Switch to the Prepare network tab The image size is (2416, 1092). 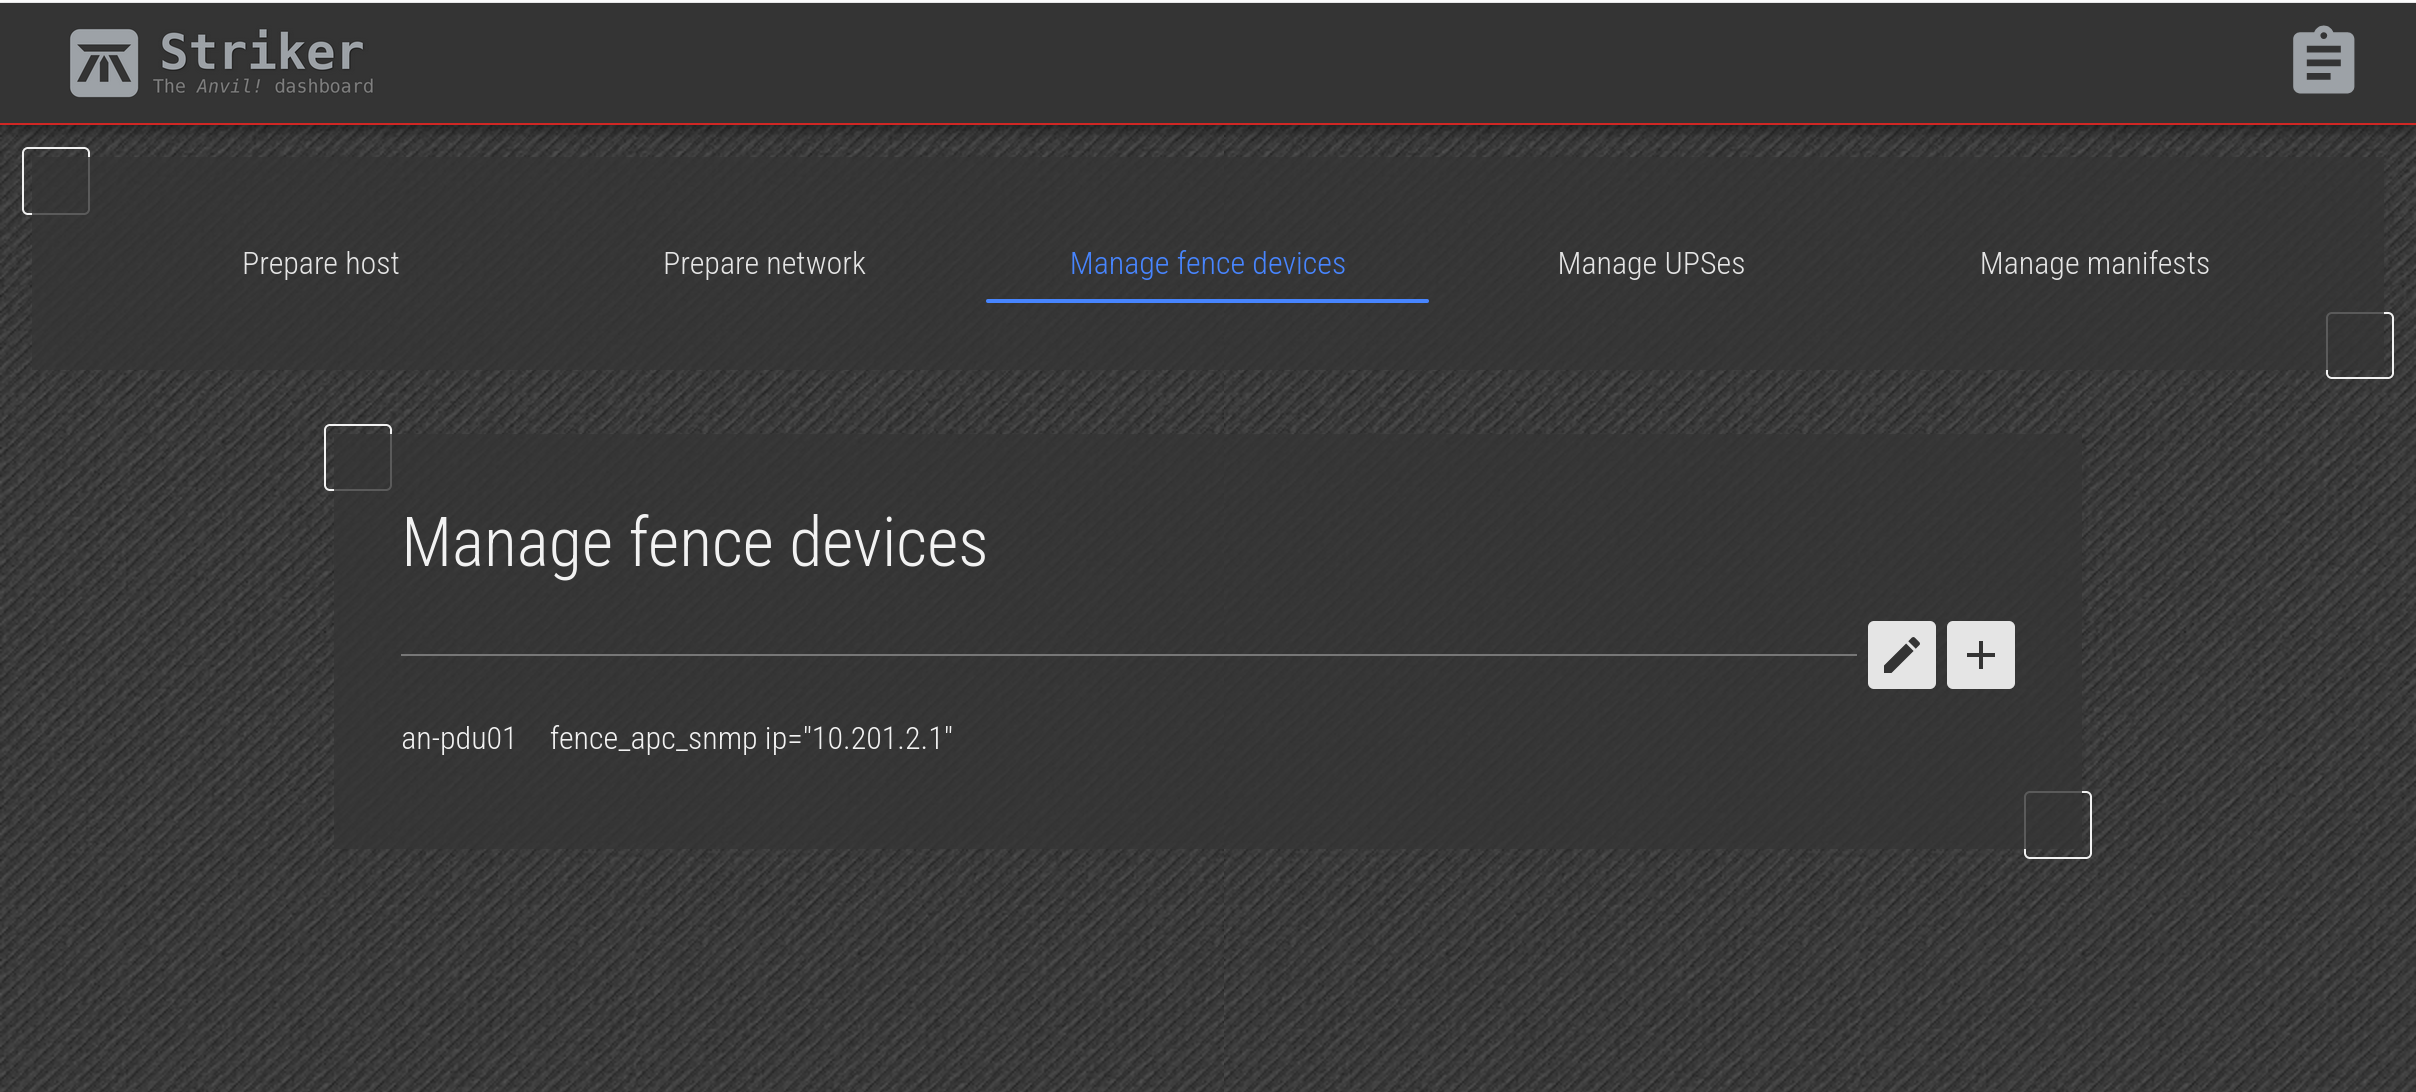click(764, 263)
